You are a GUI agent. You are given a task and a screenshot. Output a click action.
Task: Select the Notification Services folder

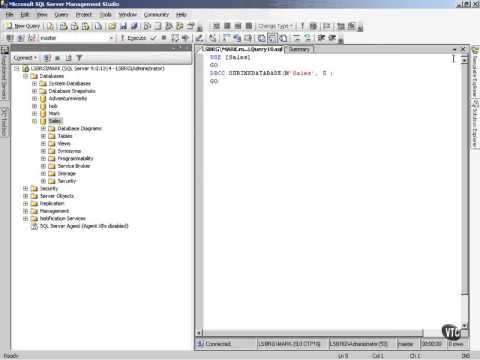63,218
